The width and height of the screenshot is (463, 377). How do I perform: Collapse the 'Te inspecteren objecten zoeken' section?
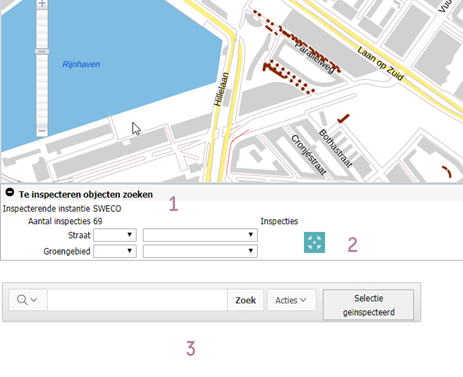[10, 192]
